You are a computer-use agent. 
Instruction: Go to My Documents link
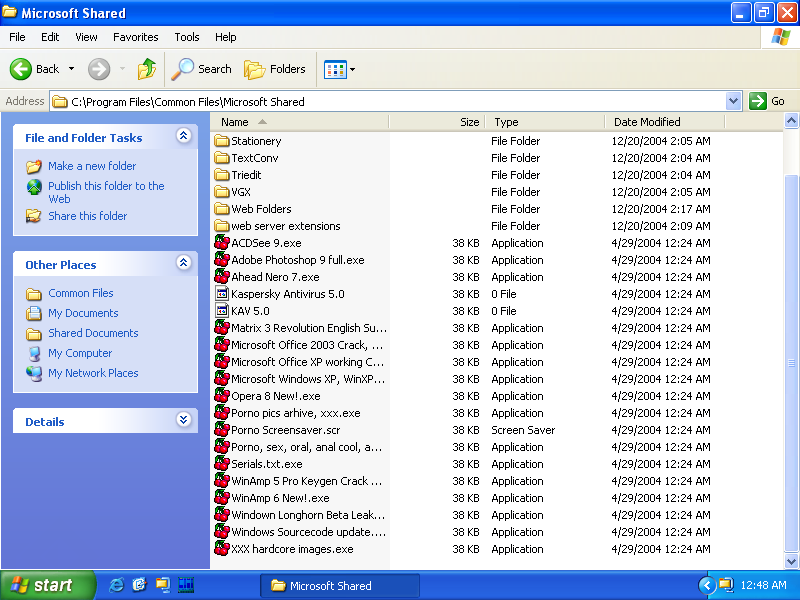click(83, 313)
